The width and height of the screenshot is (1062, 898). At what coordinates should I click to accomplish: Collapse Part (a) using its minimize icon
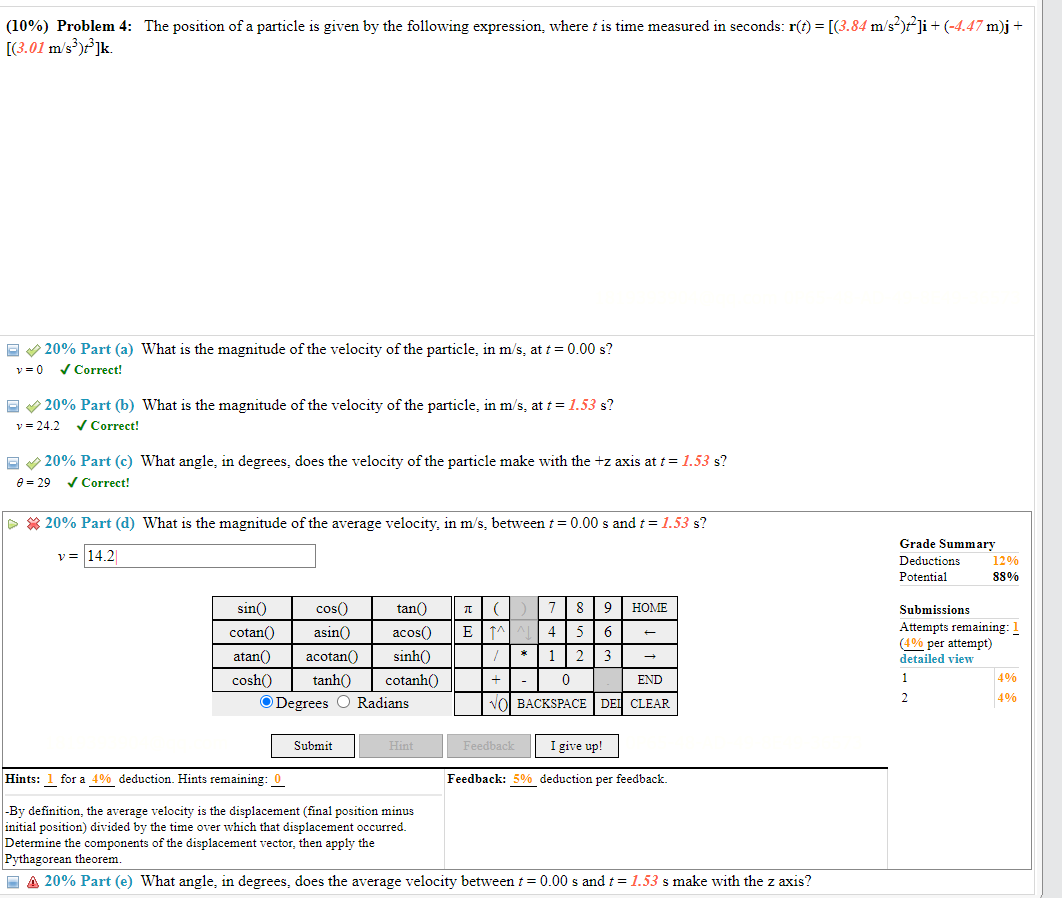12,348
